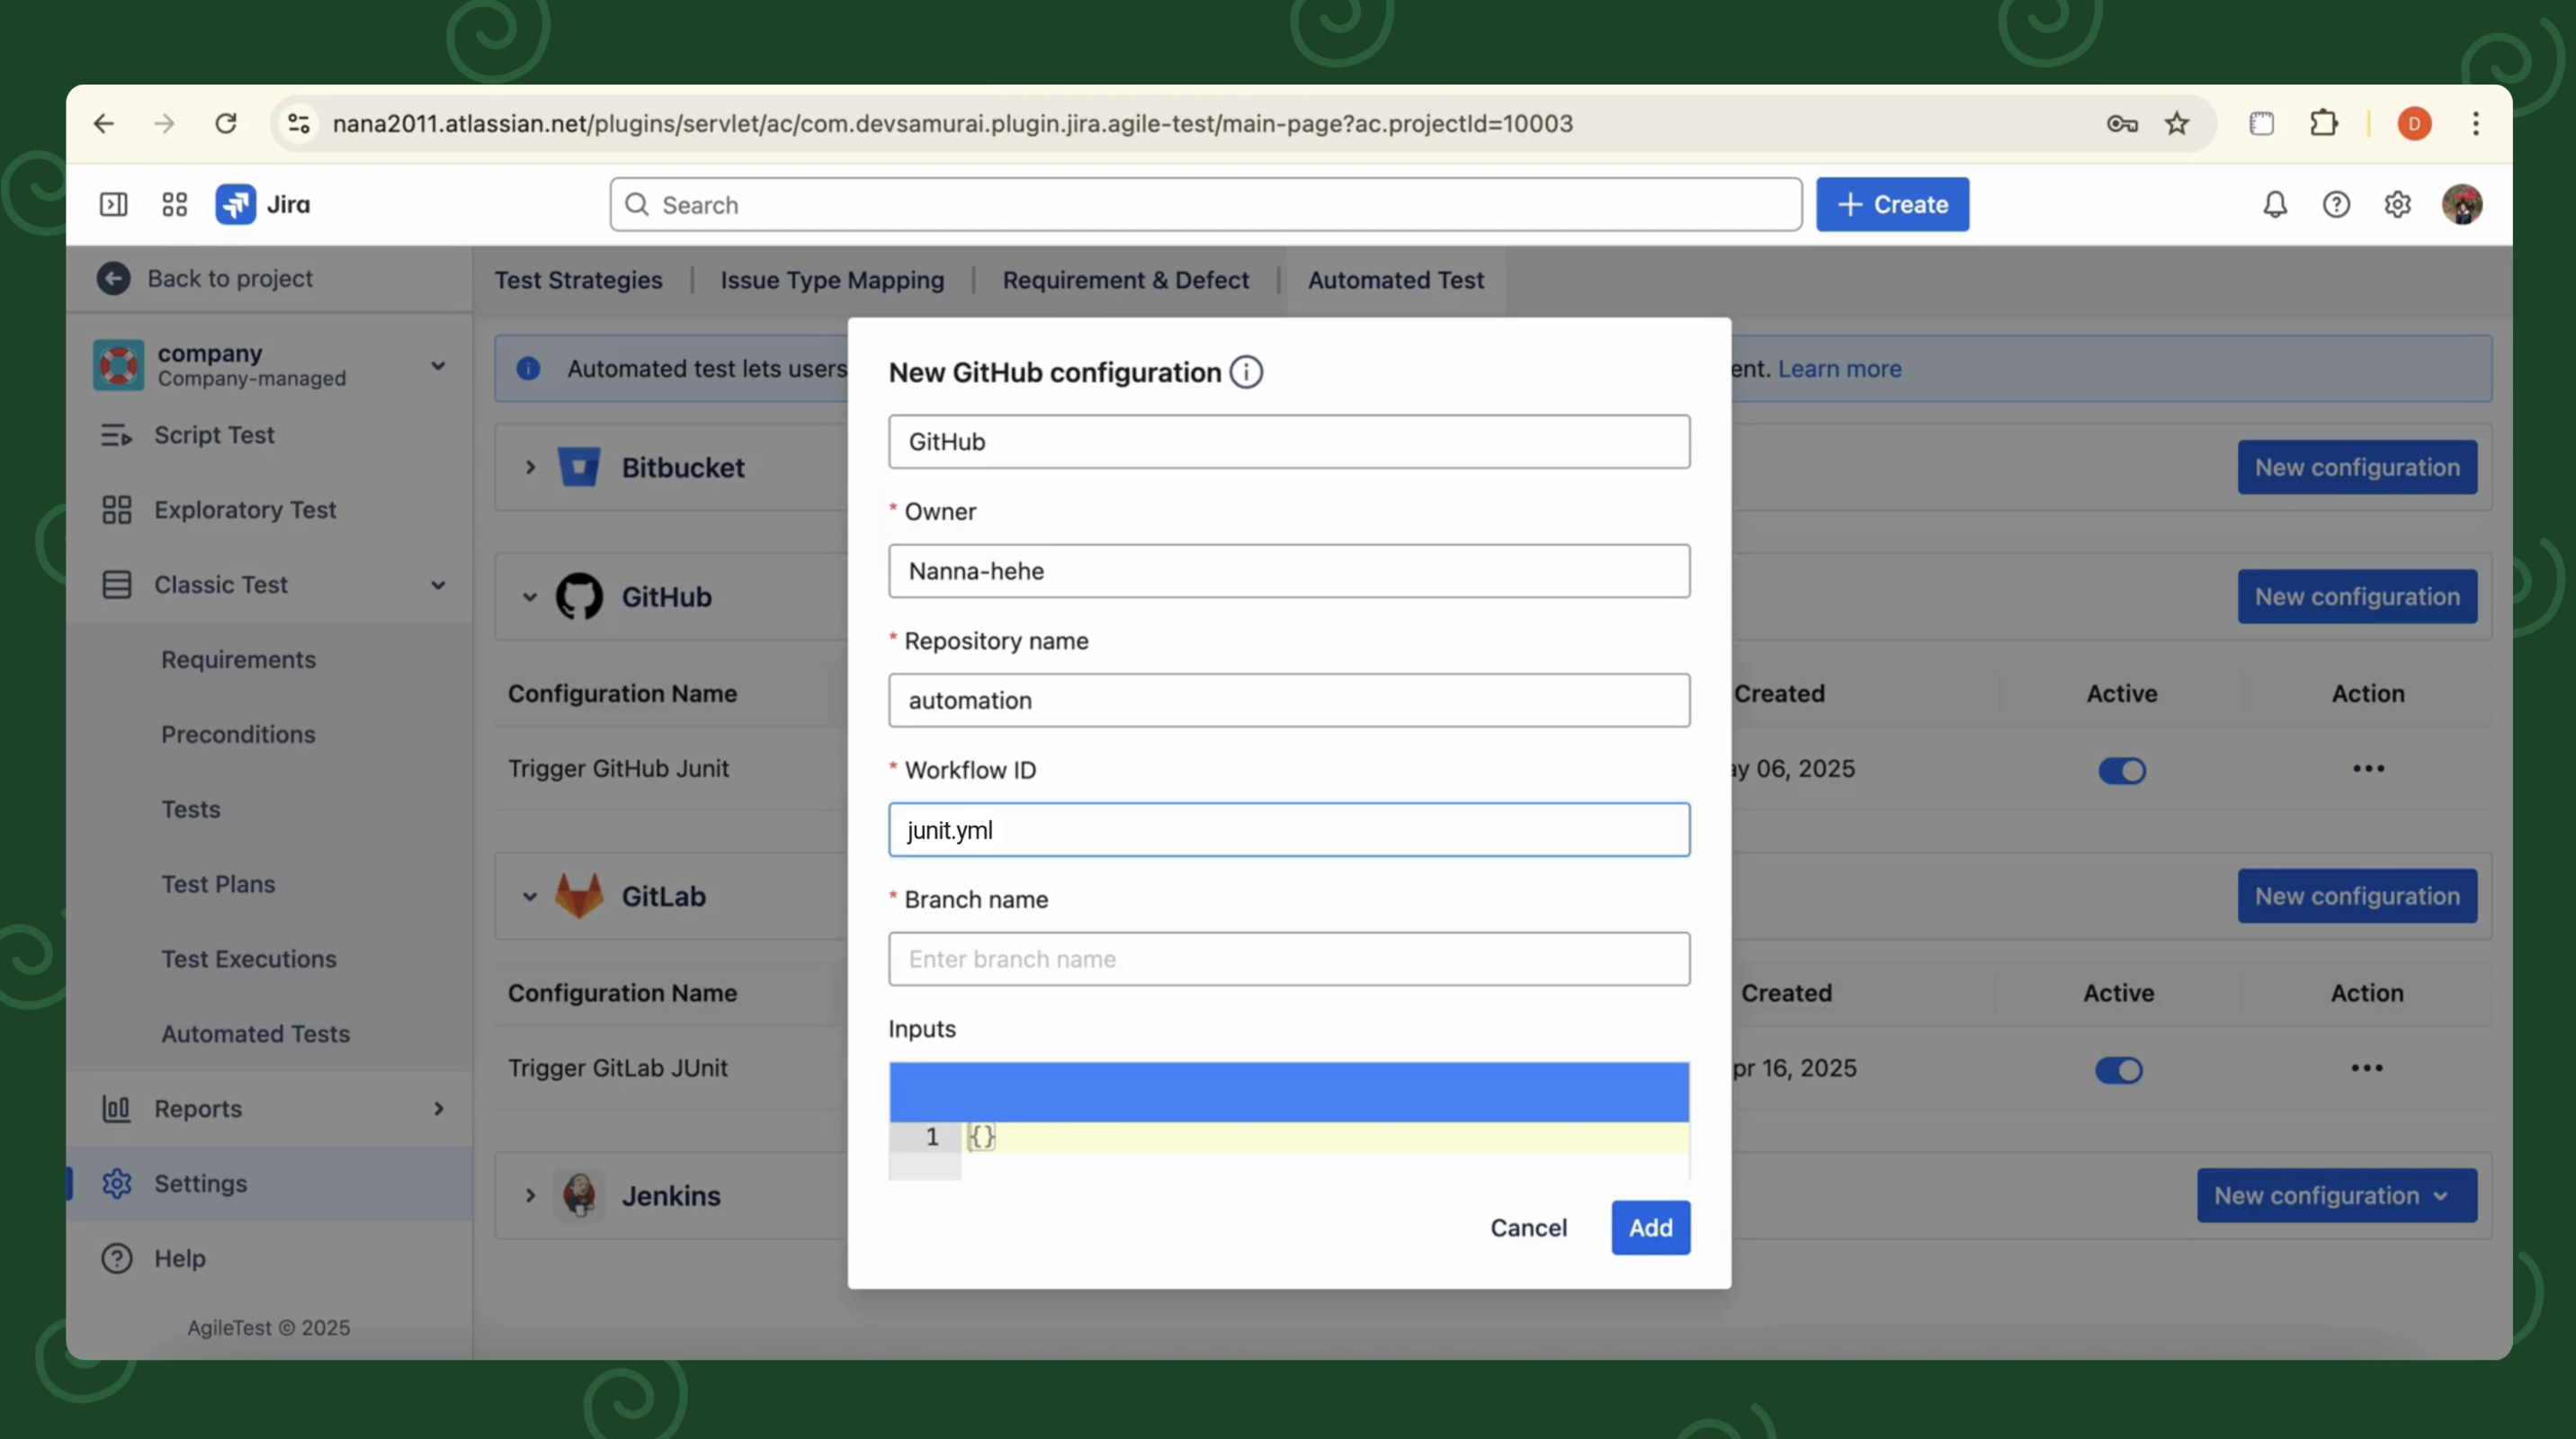Open the help question mark icon
Screen dimensions: 2576x1439
pyautogui.click(x=2336, y=204)
